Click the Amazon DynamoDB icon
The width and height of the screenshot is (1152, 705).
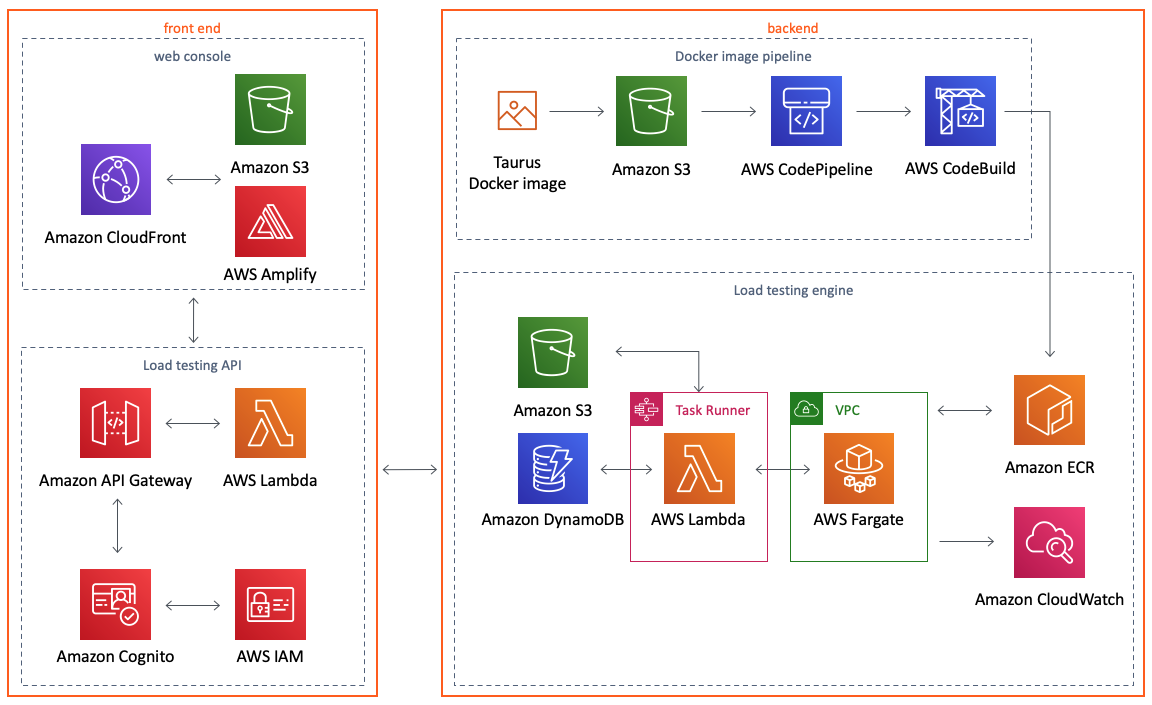pos(552,469)
